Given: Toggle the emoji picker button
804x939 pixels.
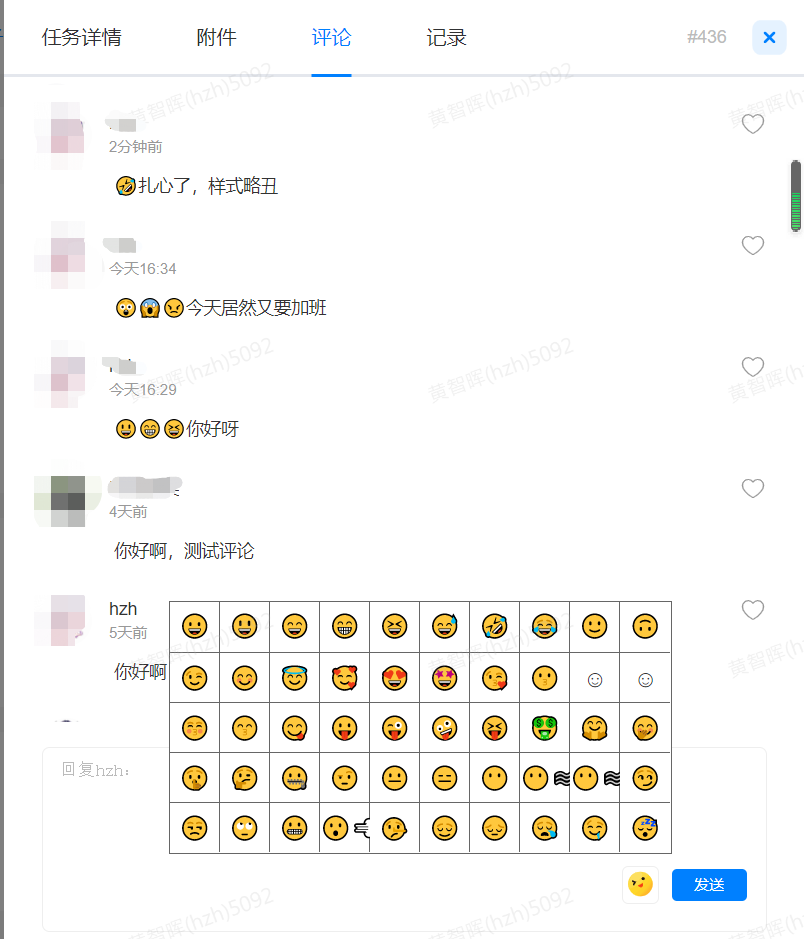Looking at the screenshot, I should click(x=640, y=885).
